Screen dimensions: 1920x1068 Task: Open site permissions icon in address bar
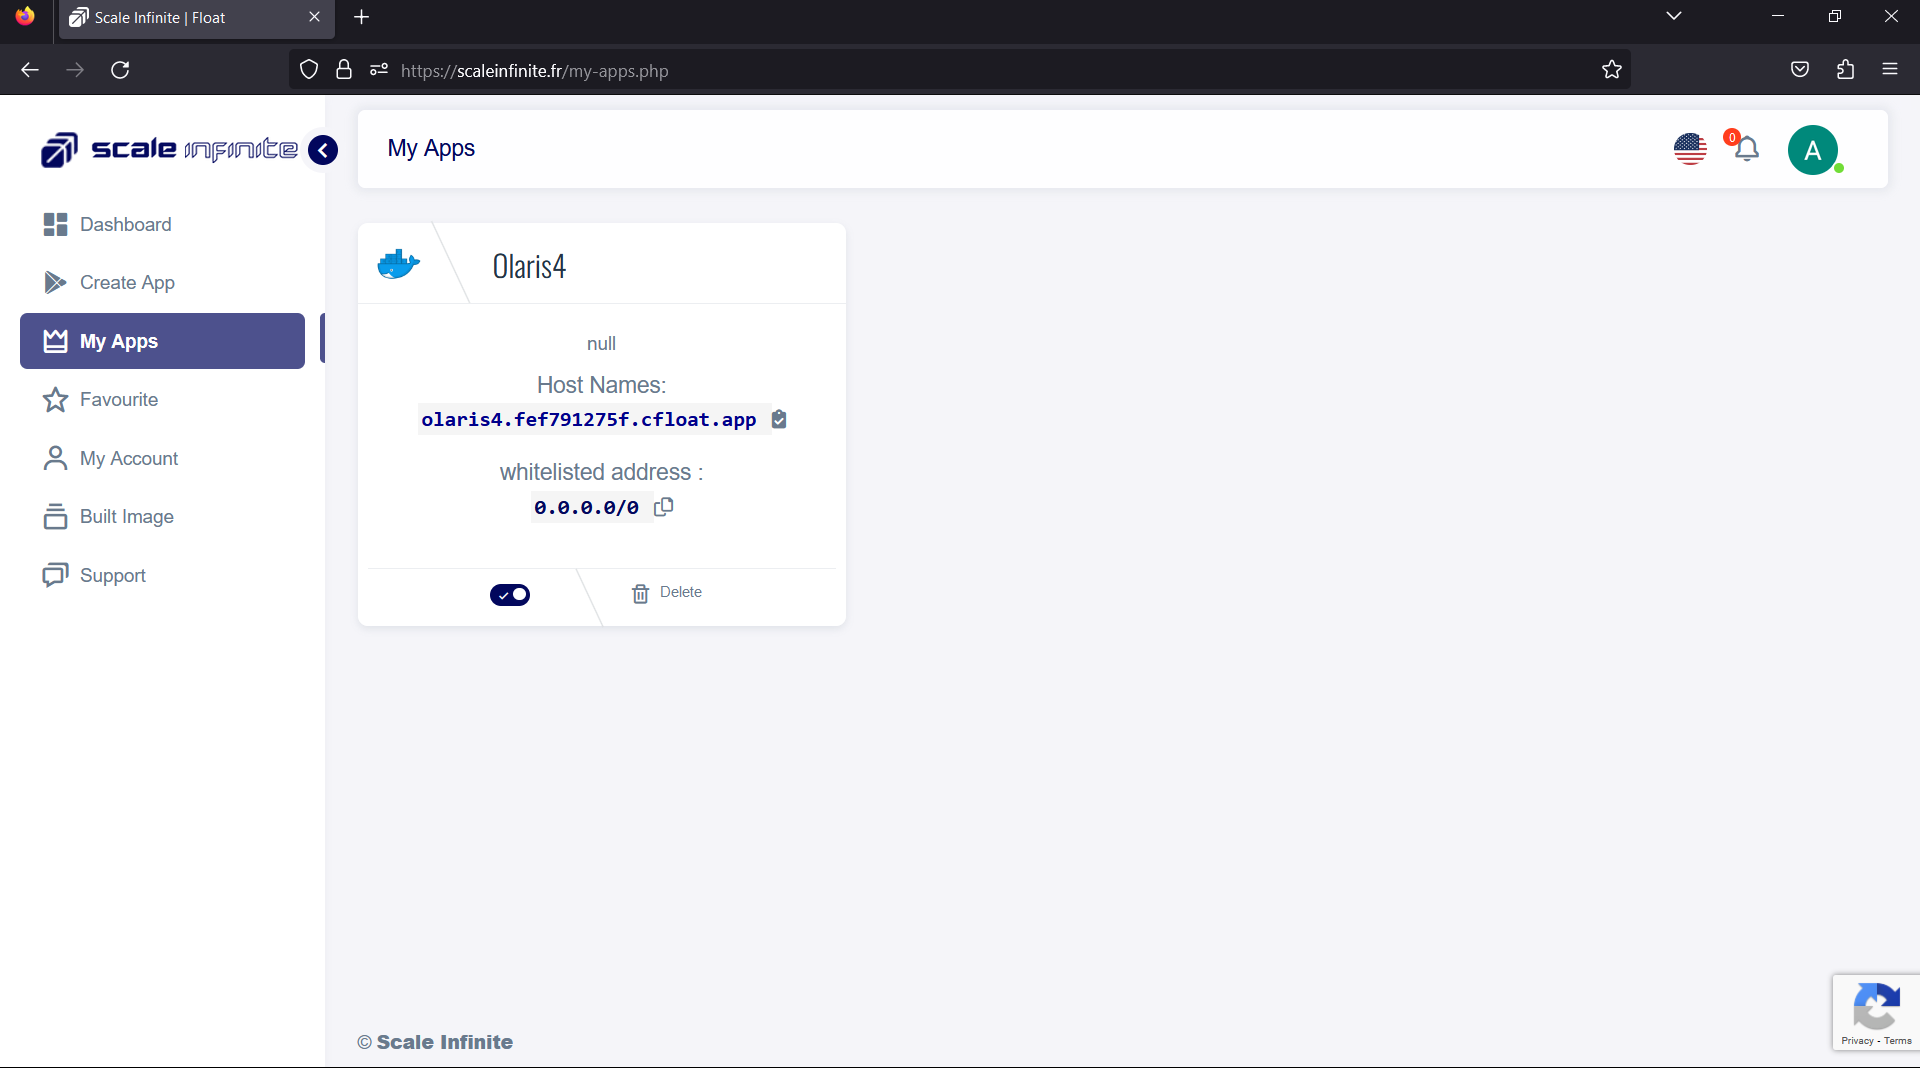(379, 70)
